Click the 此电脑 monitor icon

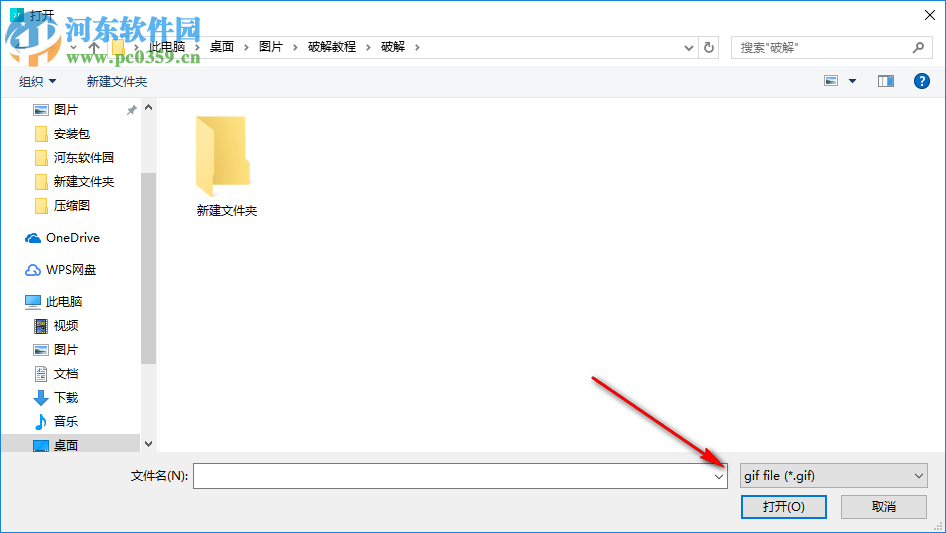(33, 302)
